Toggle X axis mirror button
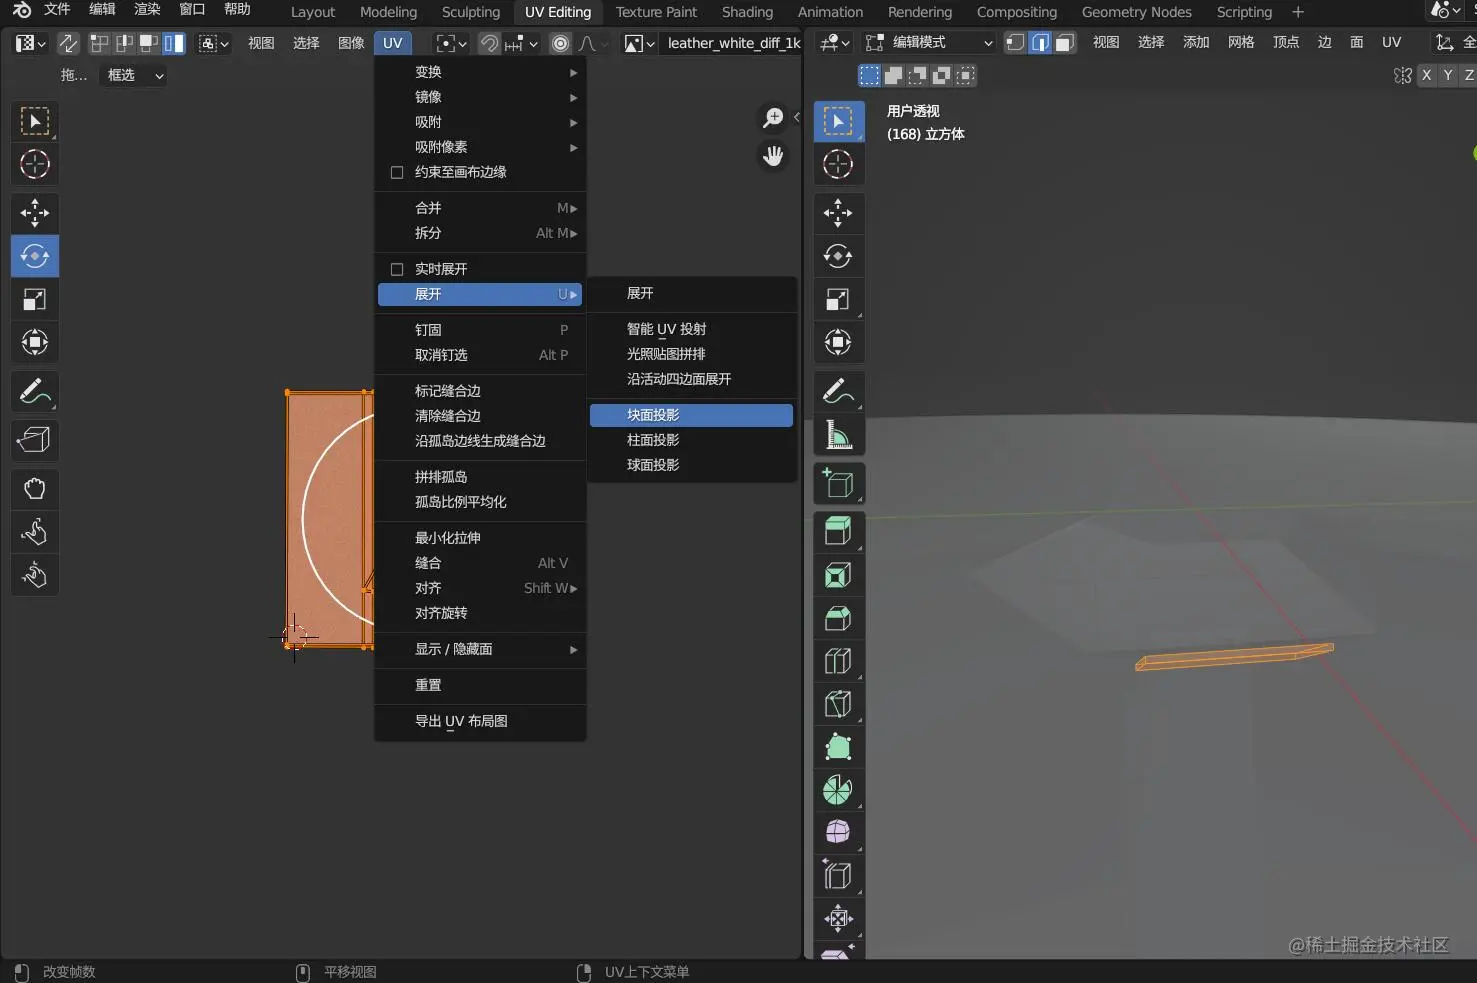1477x983 pixels. pyautogui.click(x=1426, y=75)
